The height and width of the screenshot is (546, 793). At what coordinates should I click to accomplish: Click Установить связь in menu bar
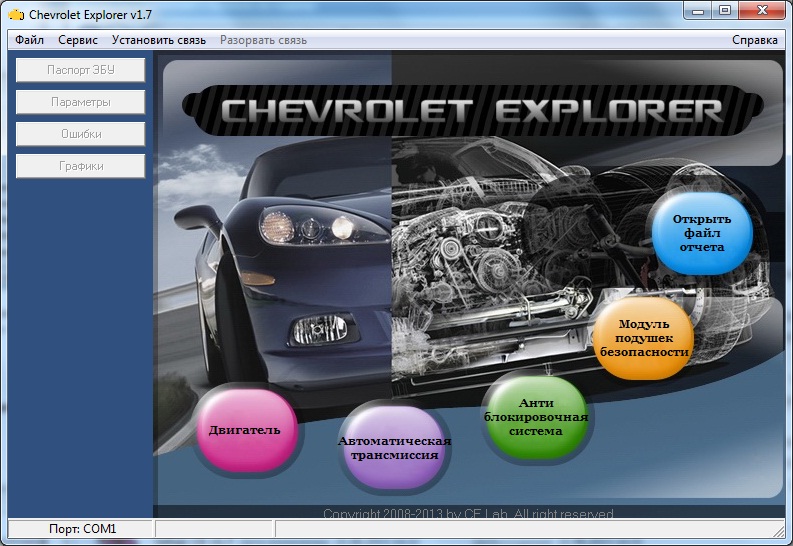click(x=159, y=40)
